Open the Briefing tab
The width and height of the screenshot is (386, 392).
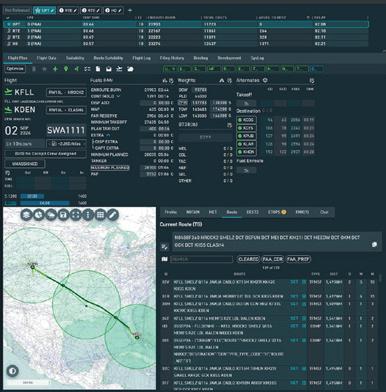(x=201, y=58)
